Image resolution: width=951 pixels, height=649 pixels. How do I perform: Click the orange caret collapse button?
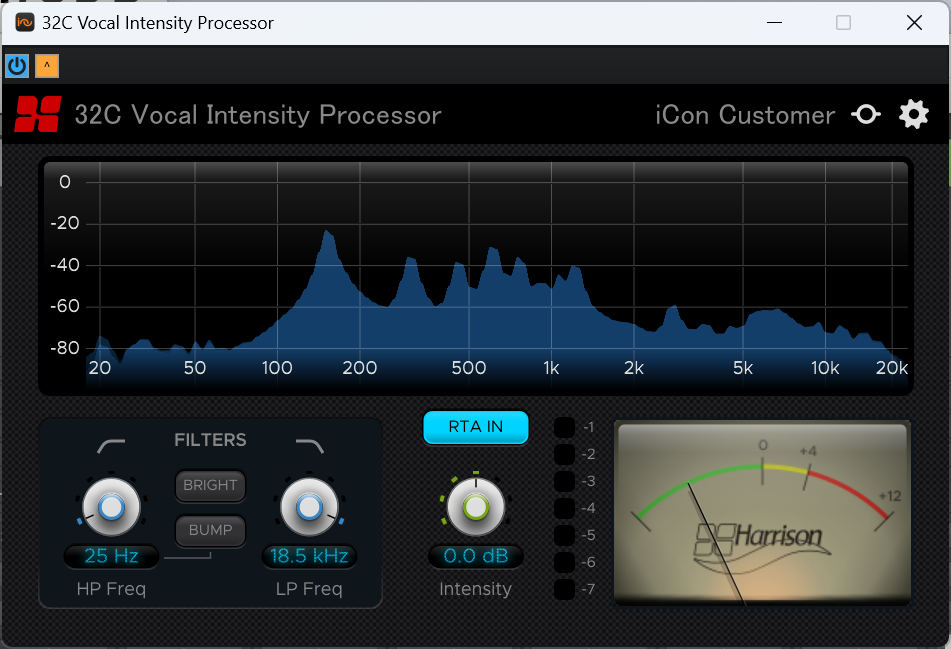coord(47,66)
